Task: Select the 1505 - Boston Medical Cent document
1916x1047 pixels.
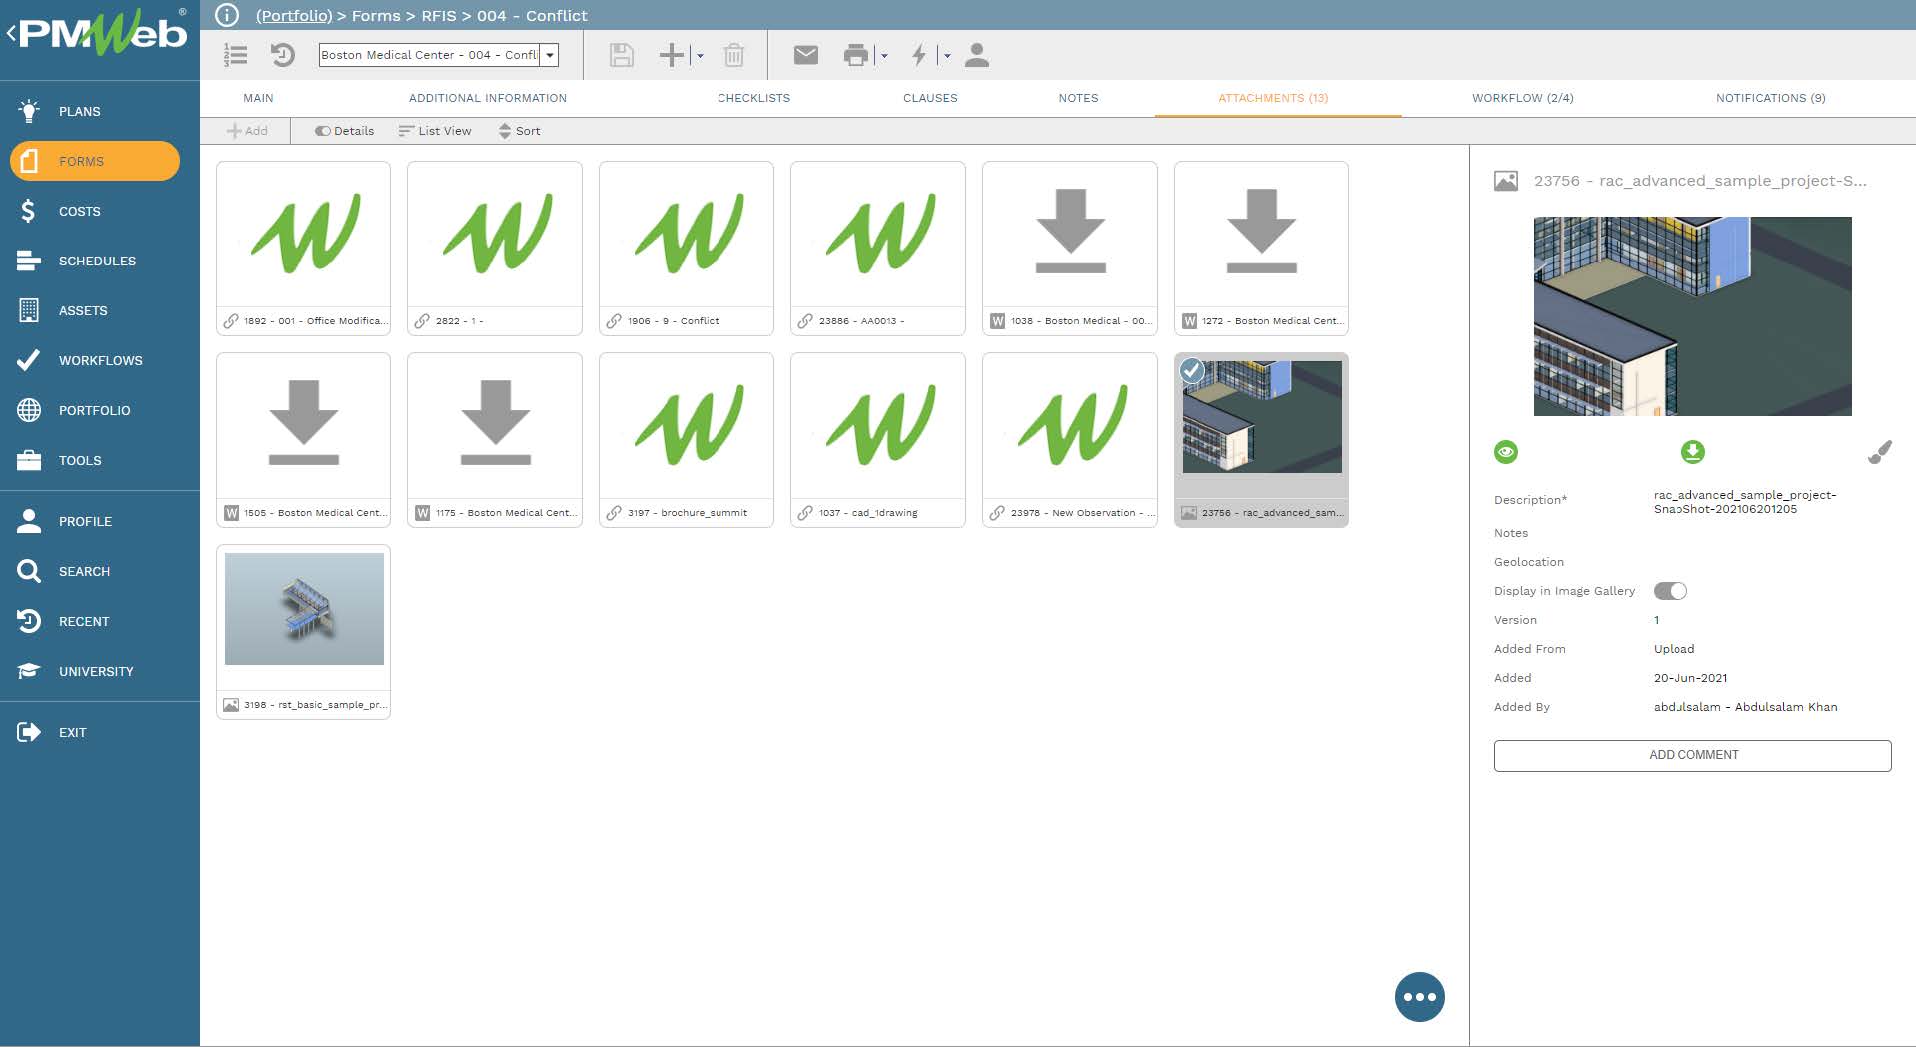Action: point(303,440)
